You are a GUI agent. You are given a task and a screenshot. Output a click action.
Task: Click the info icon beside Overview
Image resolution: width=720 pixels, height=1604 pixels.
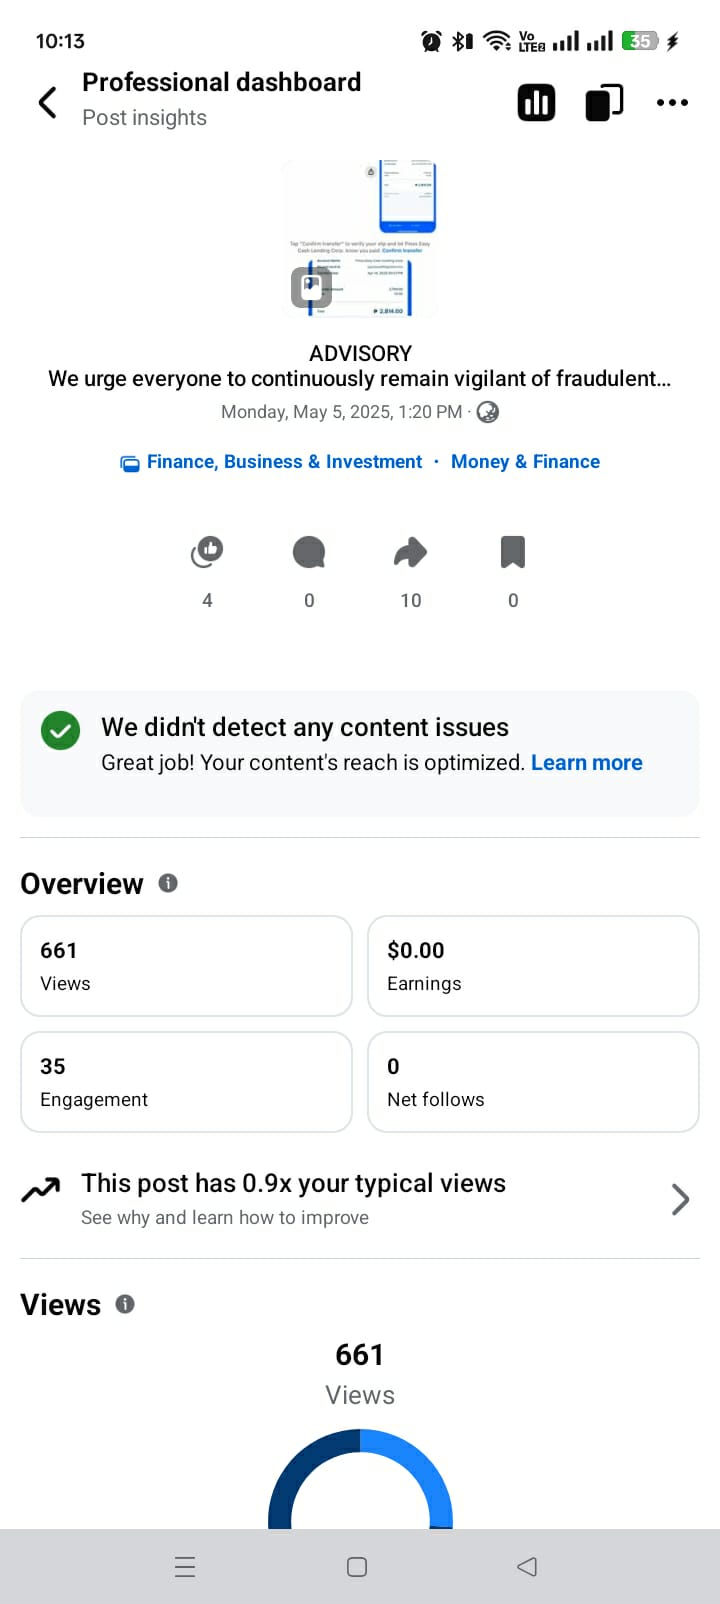(x=168, y=883)
